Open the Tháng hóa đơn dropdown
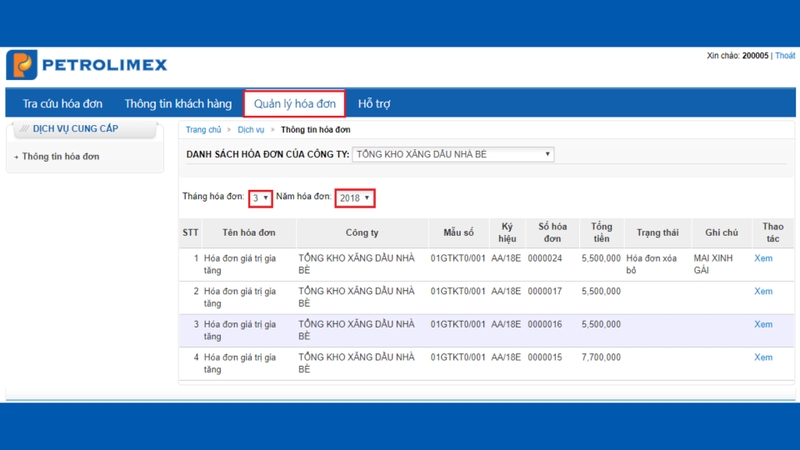 pos(260,198)
